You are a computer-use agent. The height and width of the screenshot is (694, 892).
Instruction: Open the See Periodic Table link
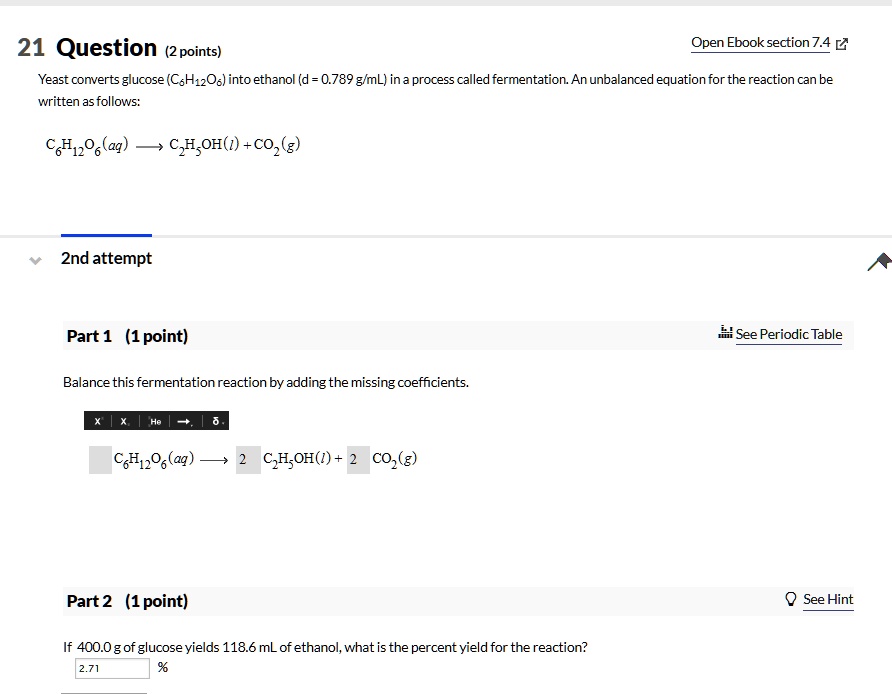coord(788,334)
